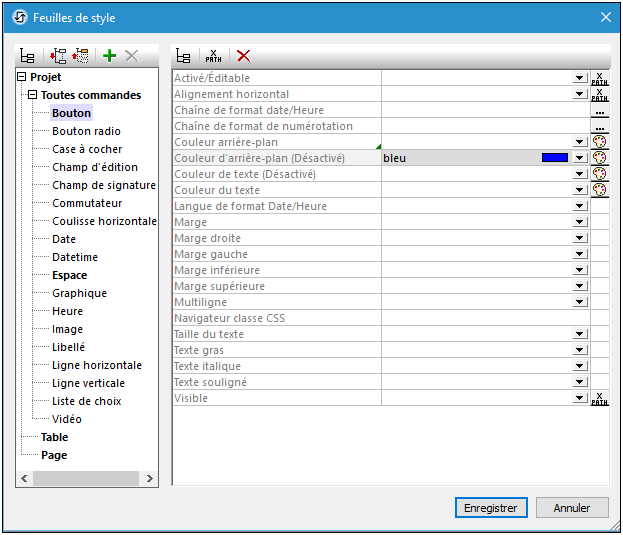Open the Alignement horizontal dropdown

(579, 94)
